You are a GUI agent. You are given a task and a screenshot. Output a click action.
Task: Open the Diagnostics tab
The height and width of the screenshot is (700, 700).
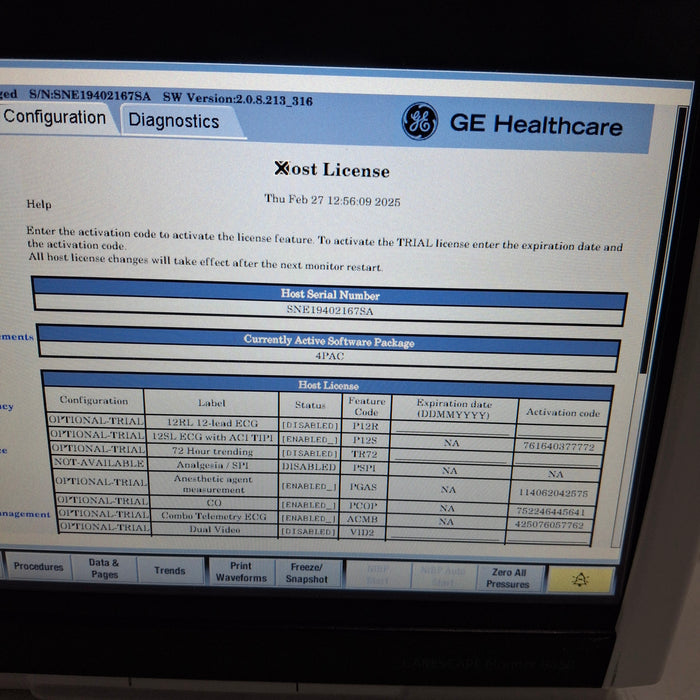(174, 121)
